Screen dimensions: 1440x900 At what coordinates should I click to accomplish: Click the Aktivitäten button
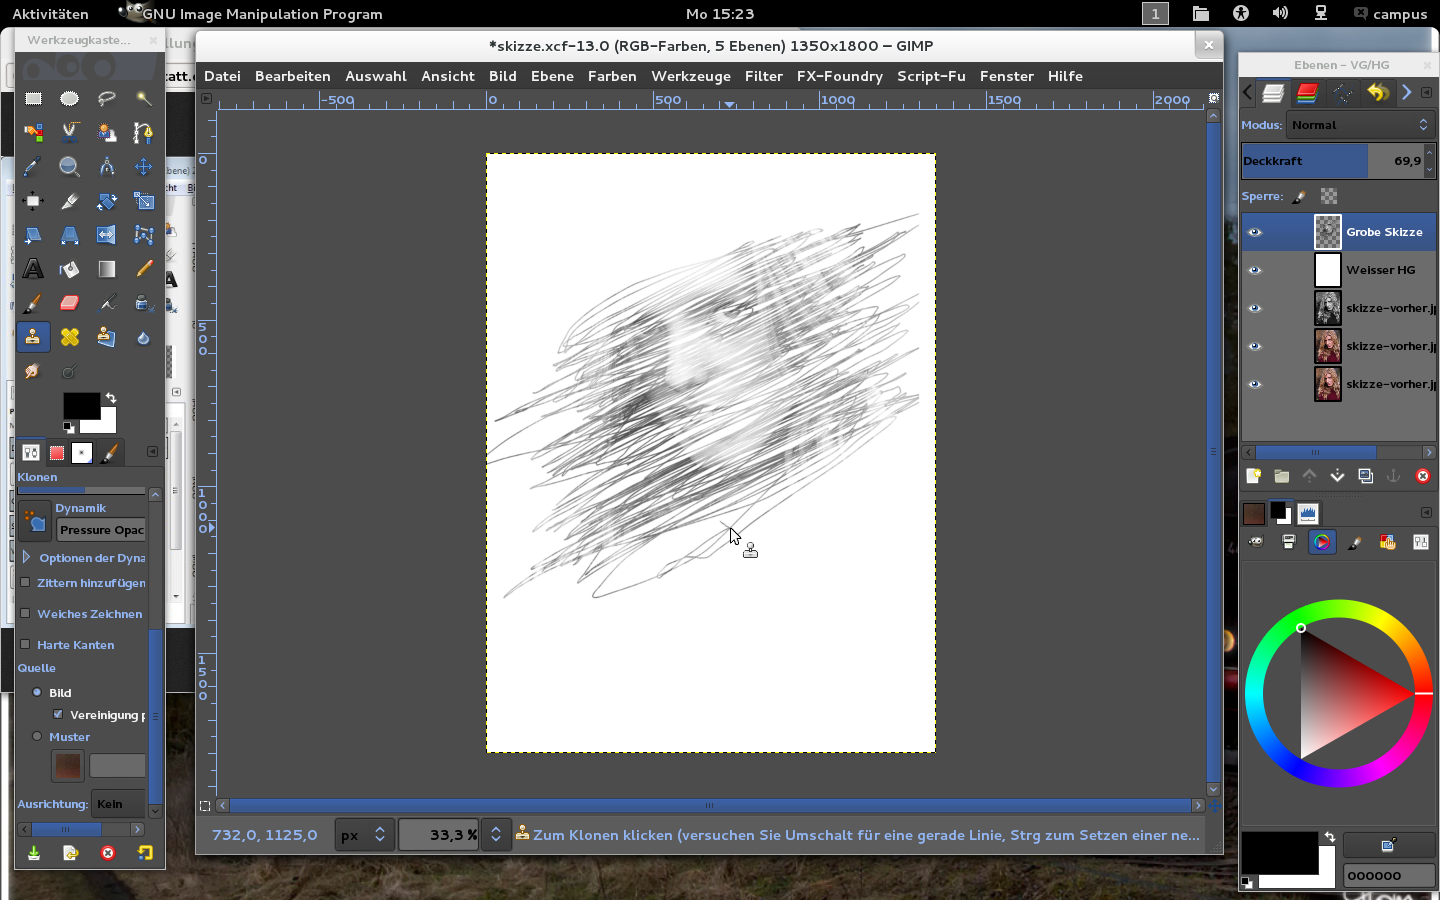(x=50, y=14)
